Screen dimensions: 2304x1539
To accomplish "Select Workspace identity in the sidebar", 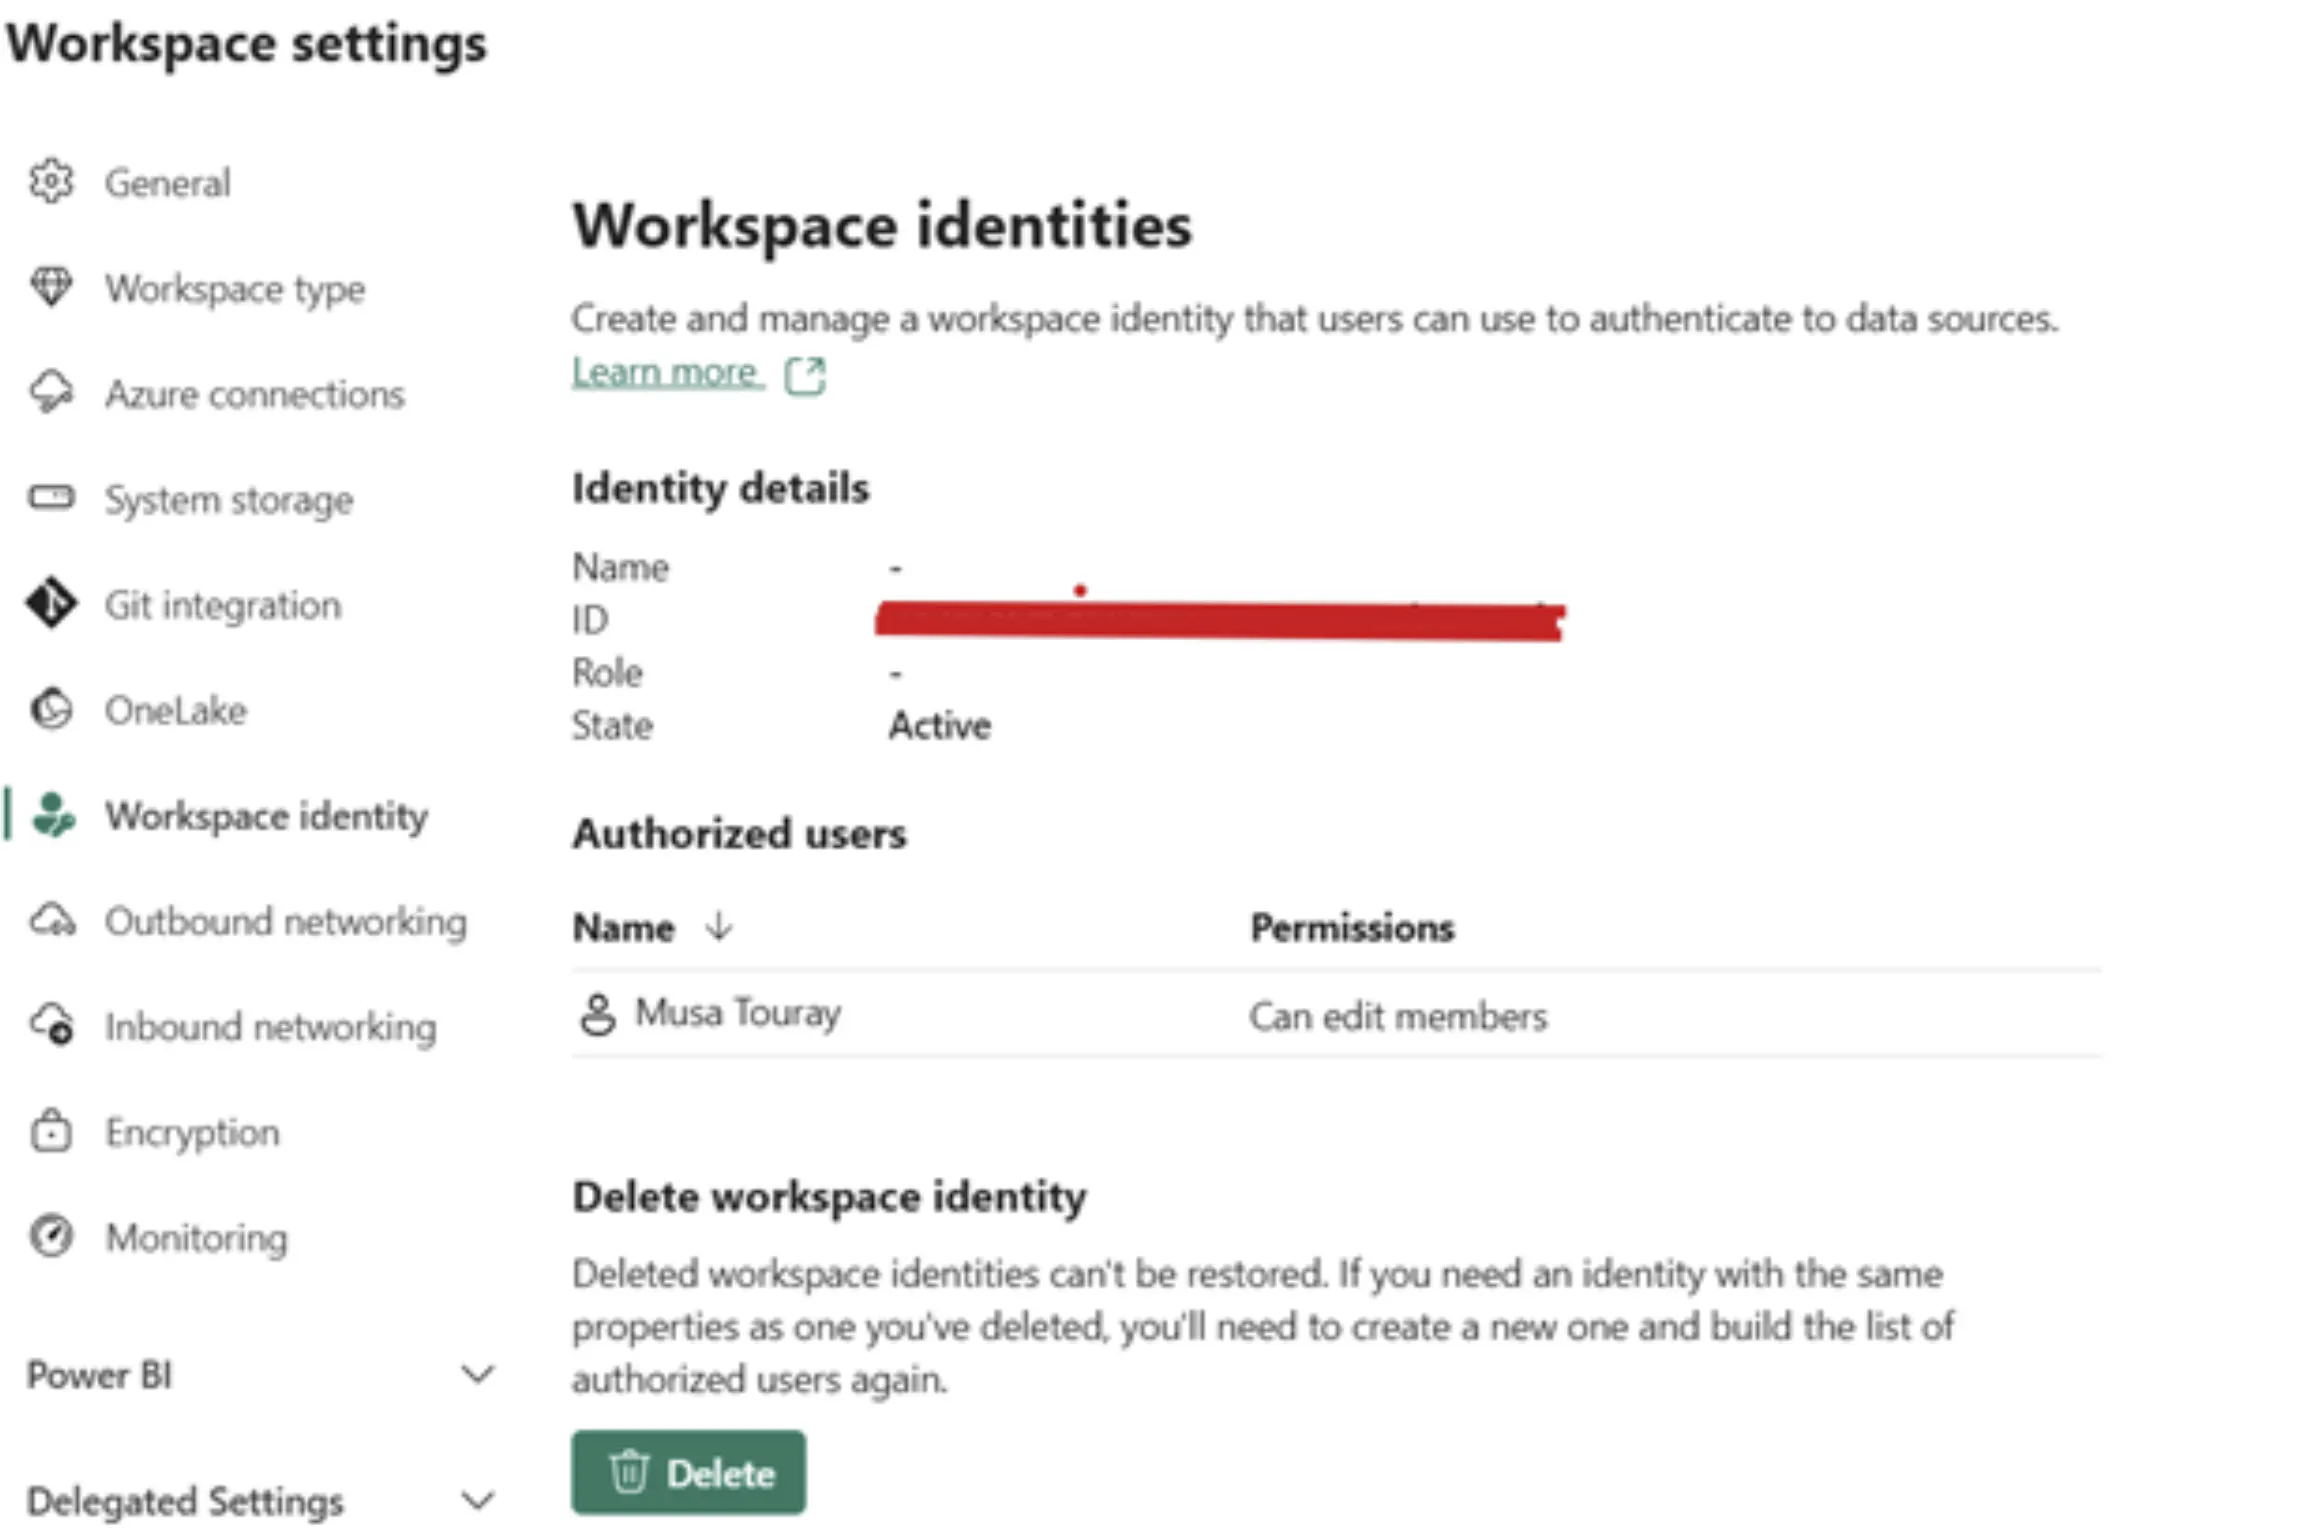I will (x=265, y=815).
